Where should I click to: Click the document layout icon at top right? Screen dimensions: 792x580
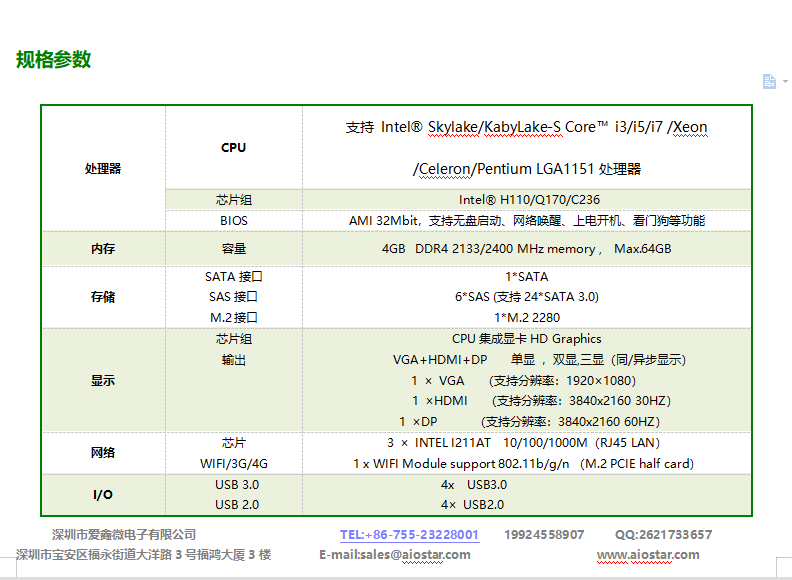[768, 81]
